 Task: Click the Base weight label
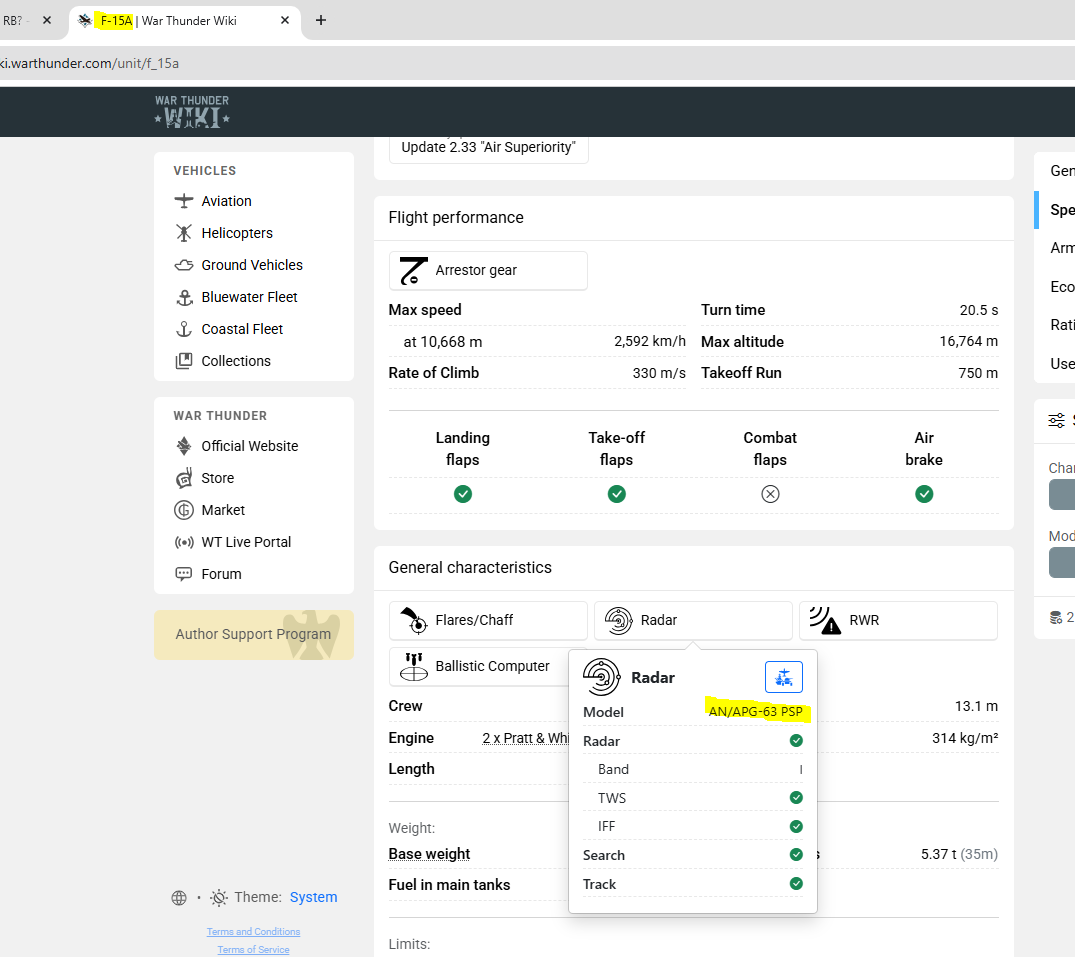[x=429, y=853]
